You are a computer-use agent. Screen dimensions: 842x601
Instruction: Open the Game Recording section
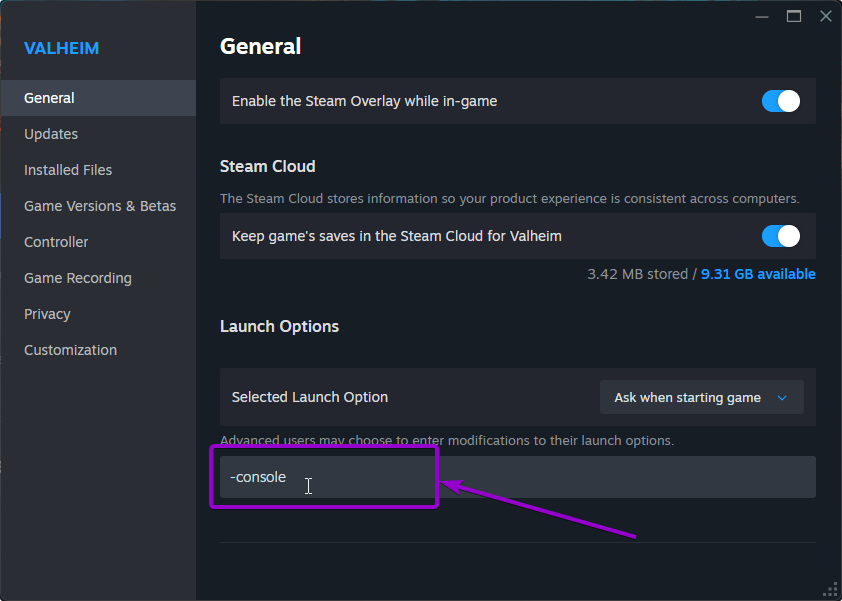point(98,278)
